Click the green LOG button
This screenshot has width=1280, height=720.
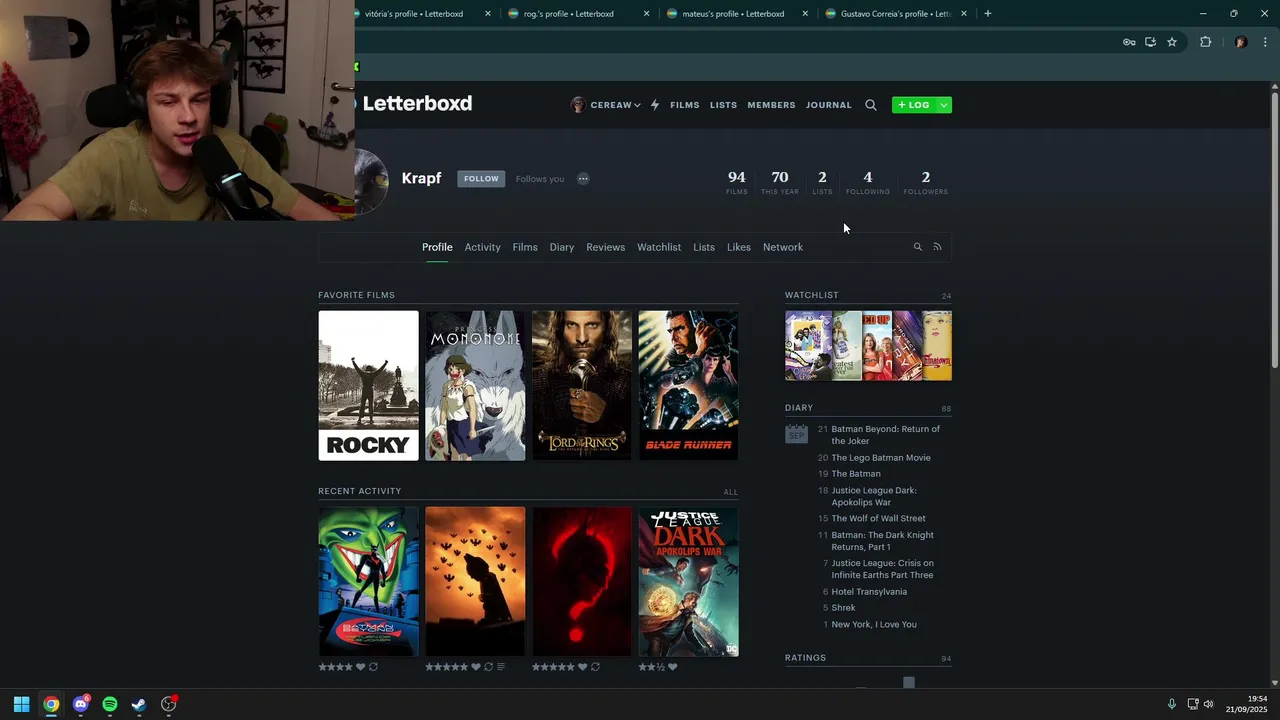pos(914,105)
